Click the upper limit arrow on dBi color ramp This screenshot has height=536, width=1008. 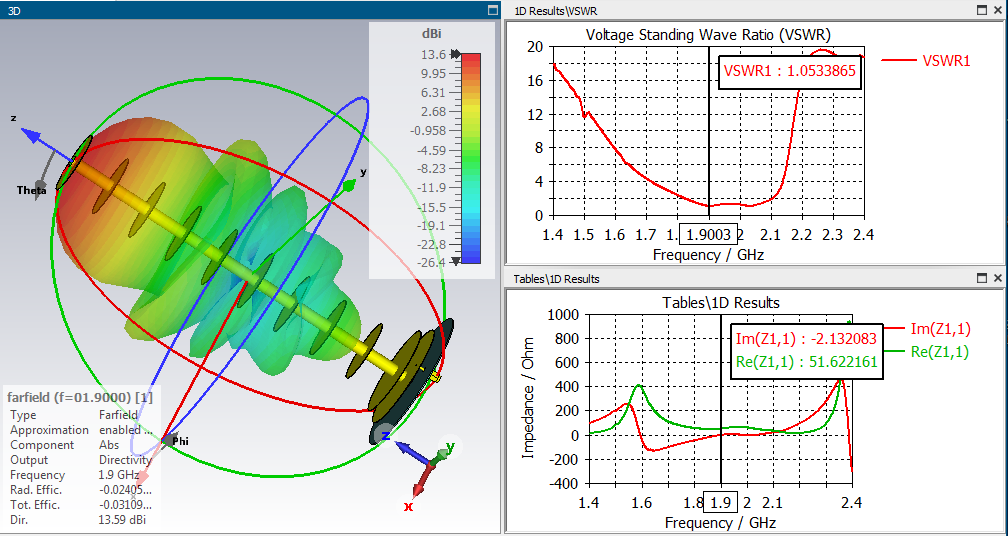coord(456,54)
